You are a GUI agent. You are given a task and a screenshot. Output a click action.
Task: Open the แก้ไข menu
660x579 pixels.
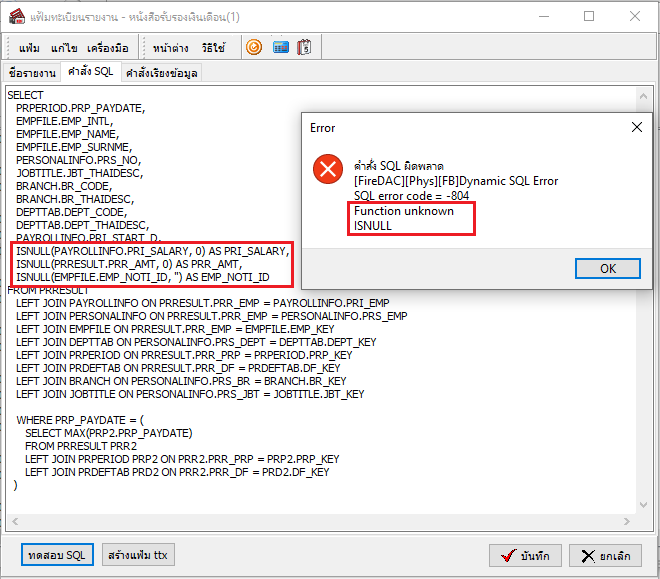point(64,48)
